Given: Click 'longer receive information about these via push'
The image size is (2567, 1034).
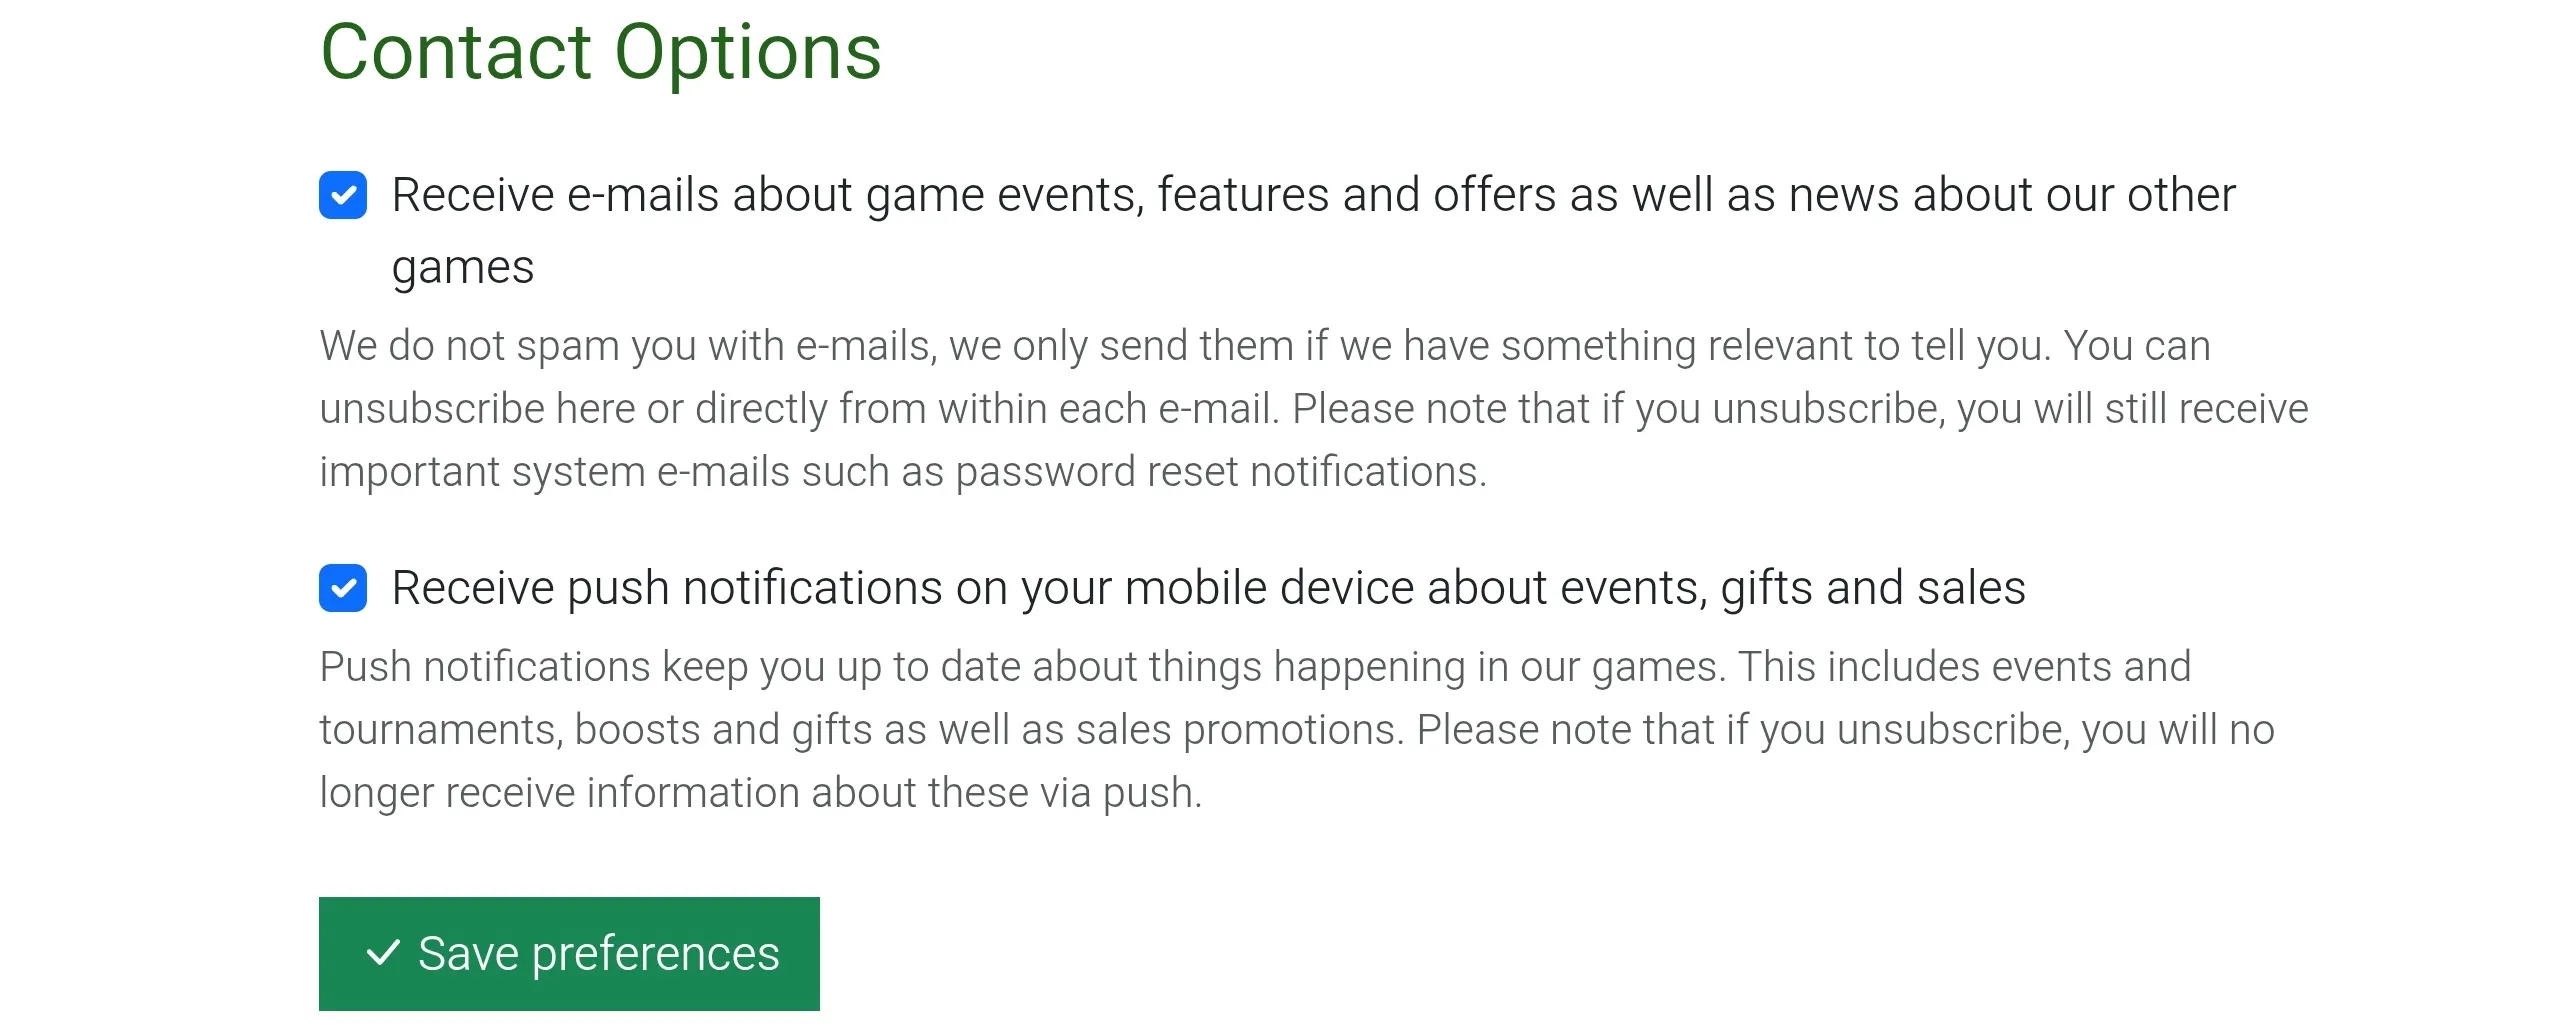Looking at the screenshot, I should tap(761, 793).
